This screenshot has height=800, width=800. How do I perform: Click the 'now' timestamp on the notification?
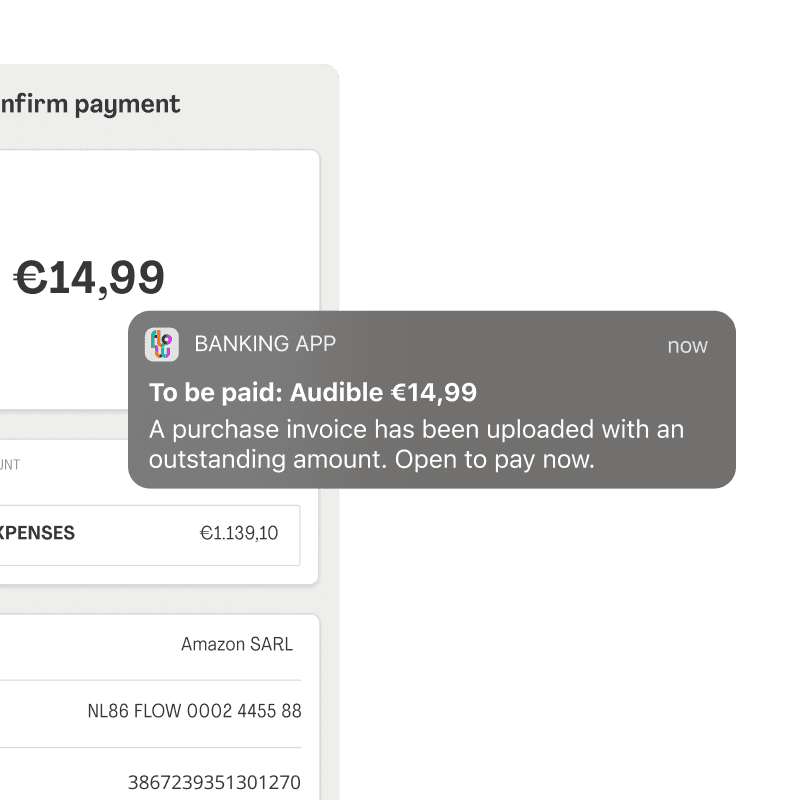click(687, 345)
